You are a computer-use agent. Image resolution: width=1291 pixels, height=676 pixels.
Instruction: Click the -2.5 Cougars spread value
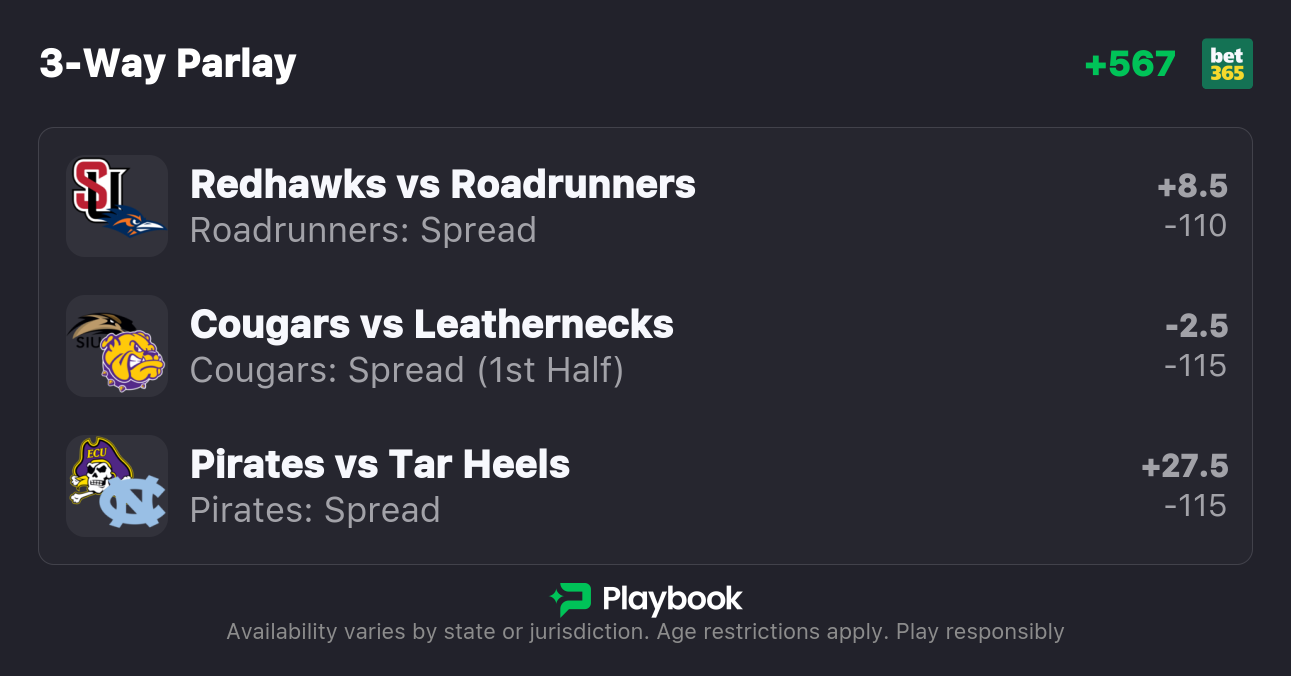(1196, 326)
